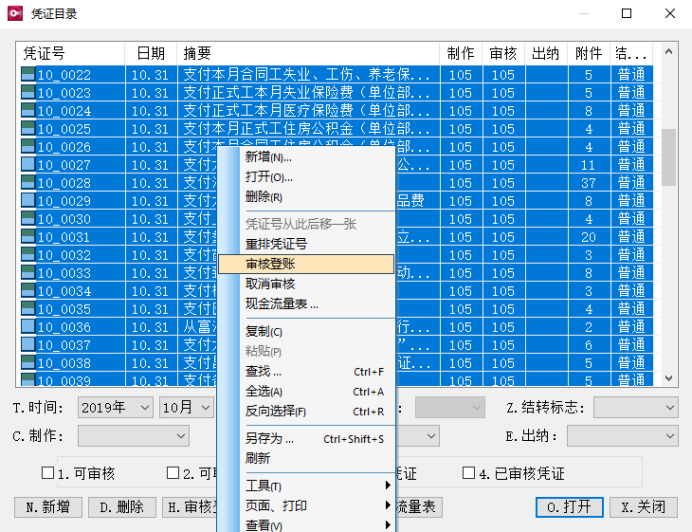This screenshot has width=692, height=532.
Task: Click the voucher icon beside 10_0024
Action: [28, 111]
